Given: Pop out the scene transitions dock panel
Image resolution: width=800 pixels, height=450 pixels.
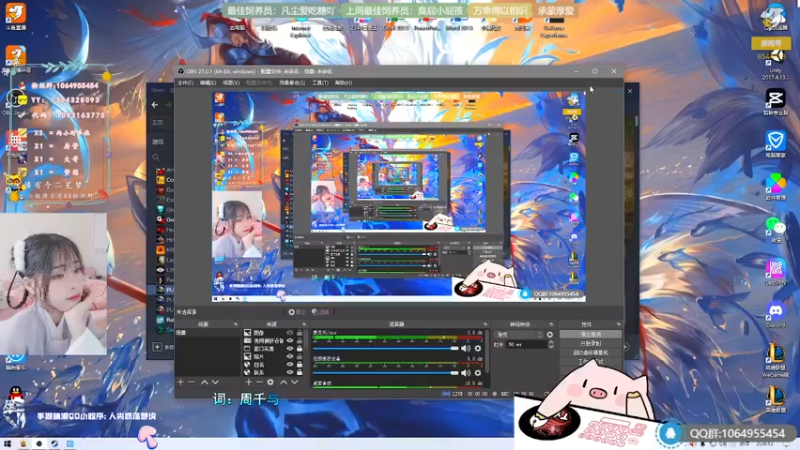Looking at the screenshot, I should pos(551,324).
